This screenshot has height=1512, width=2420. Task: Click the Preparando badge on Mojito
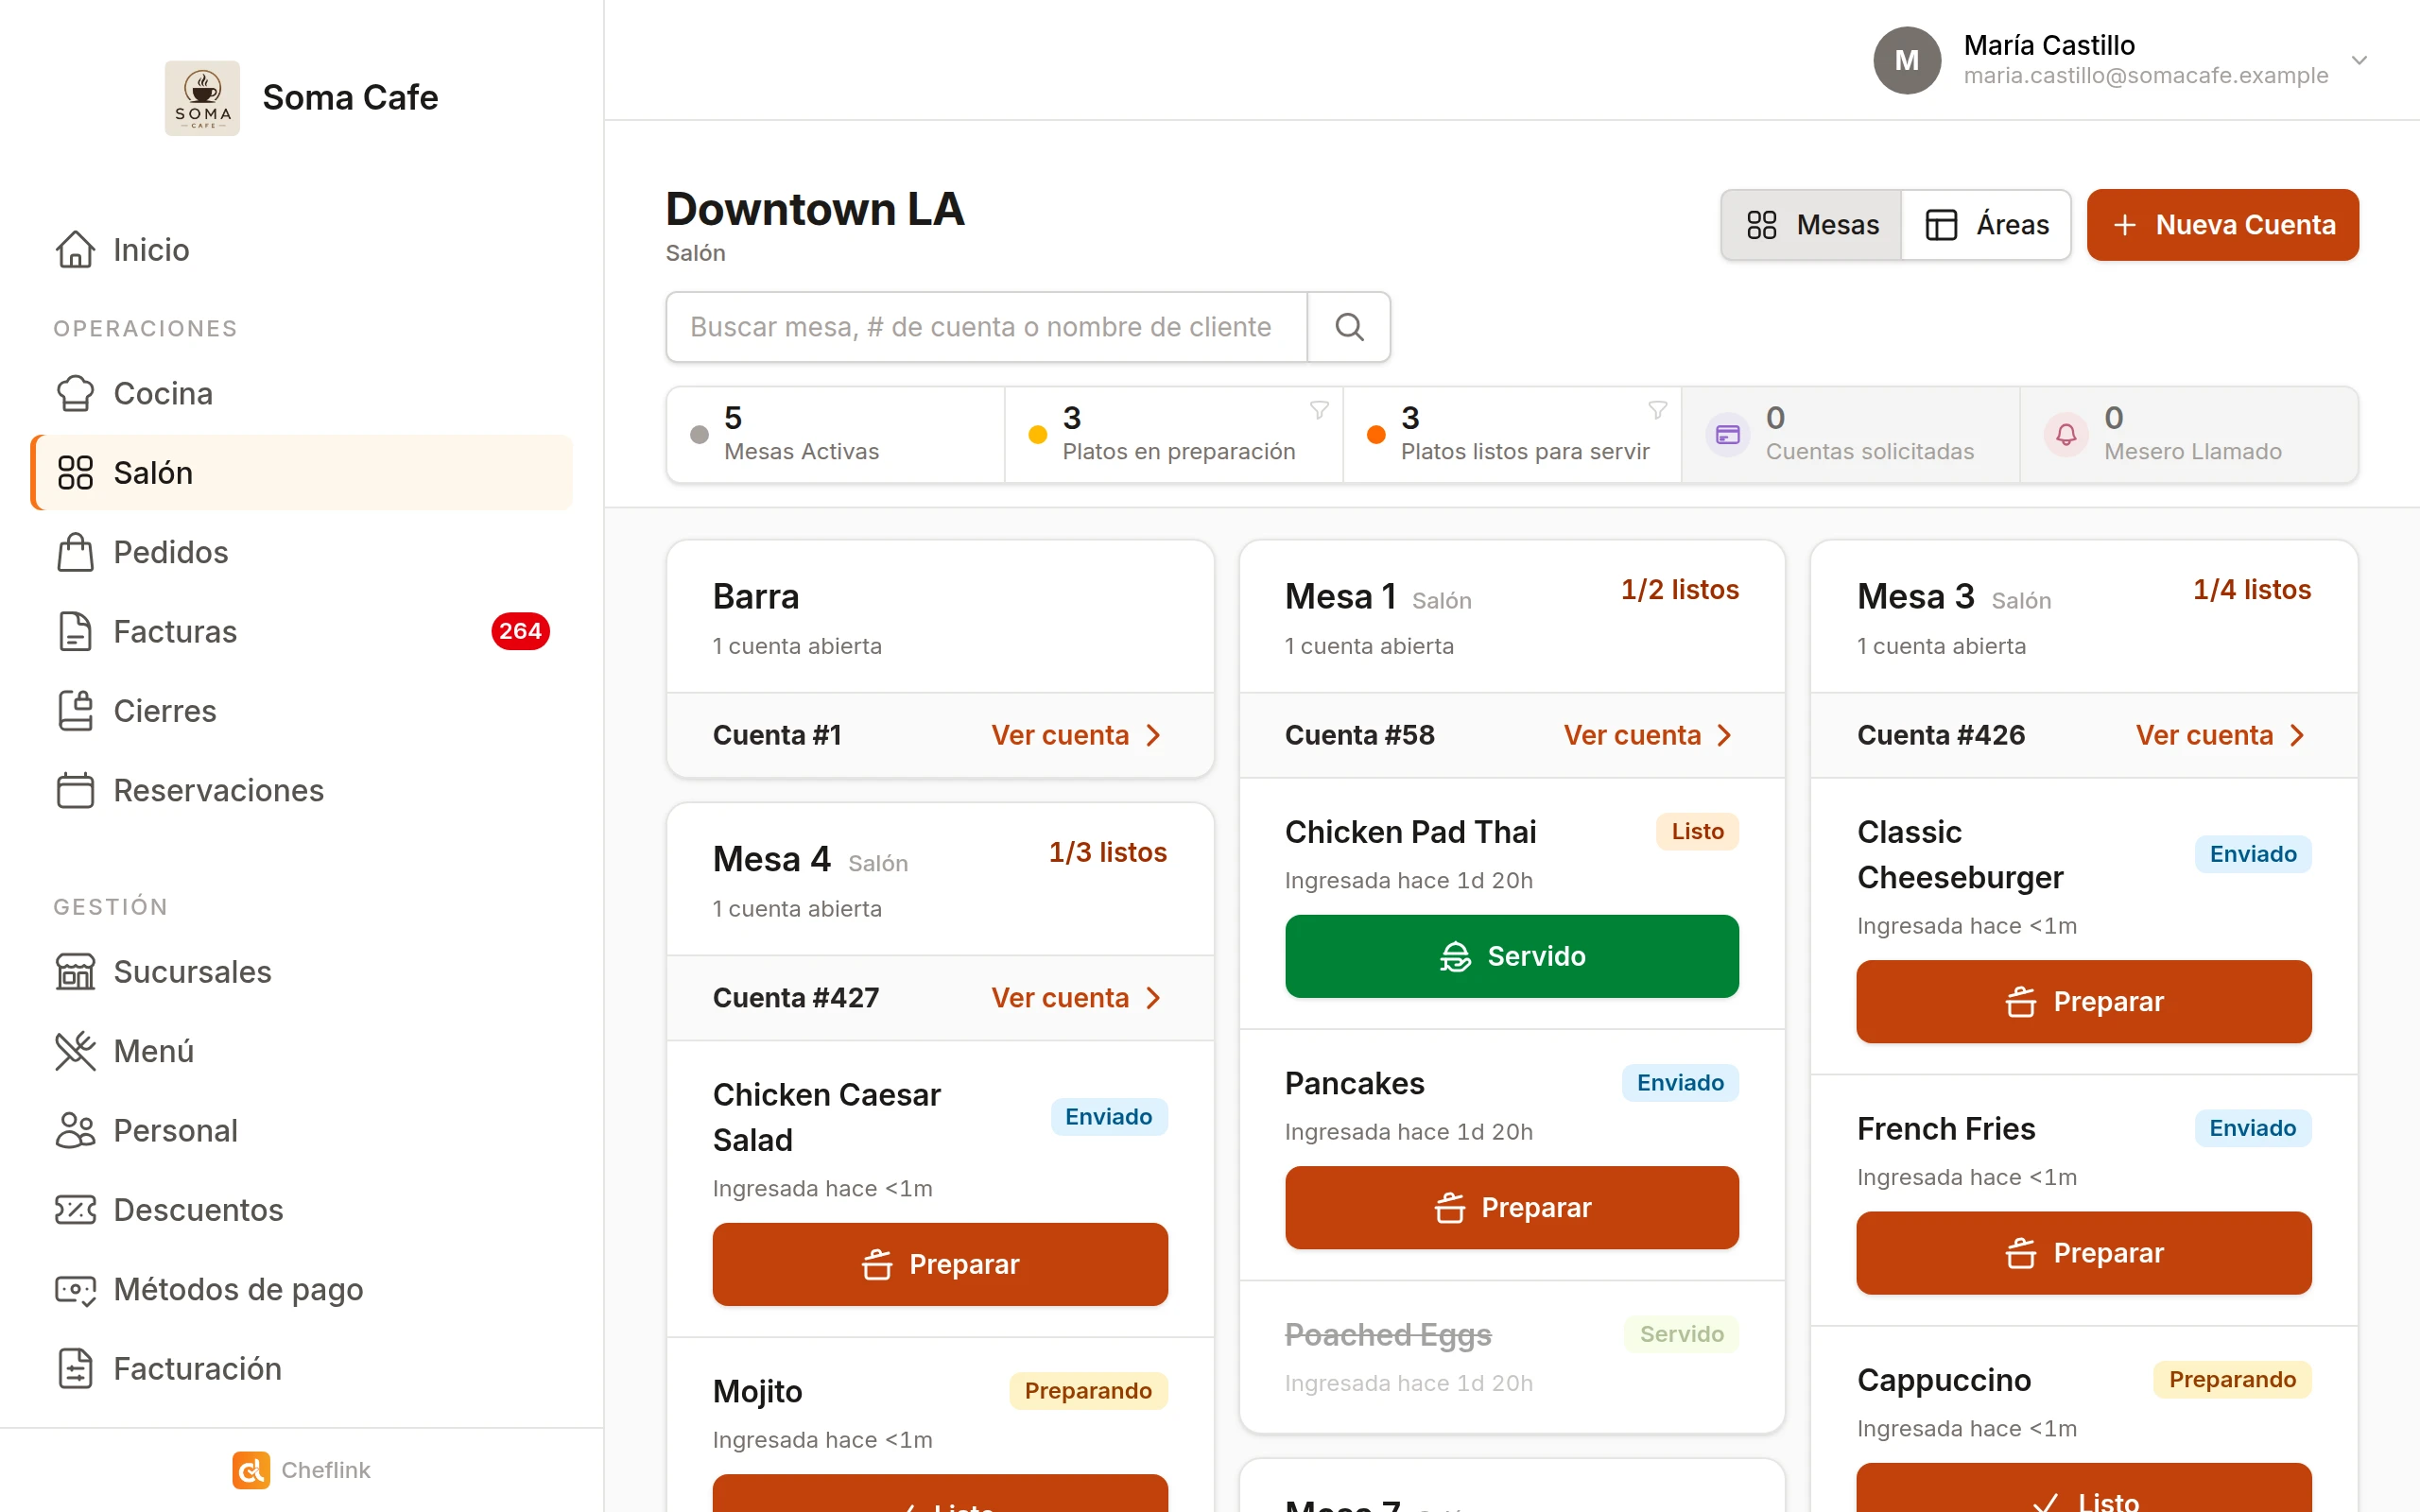[1088, 1391]
